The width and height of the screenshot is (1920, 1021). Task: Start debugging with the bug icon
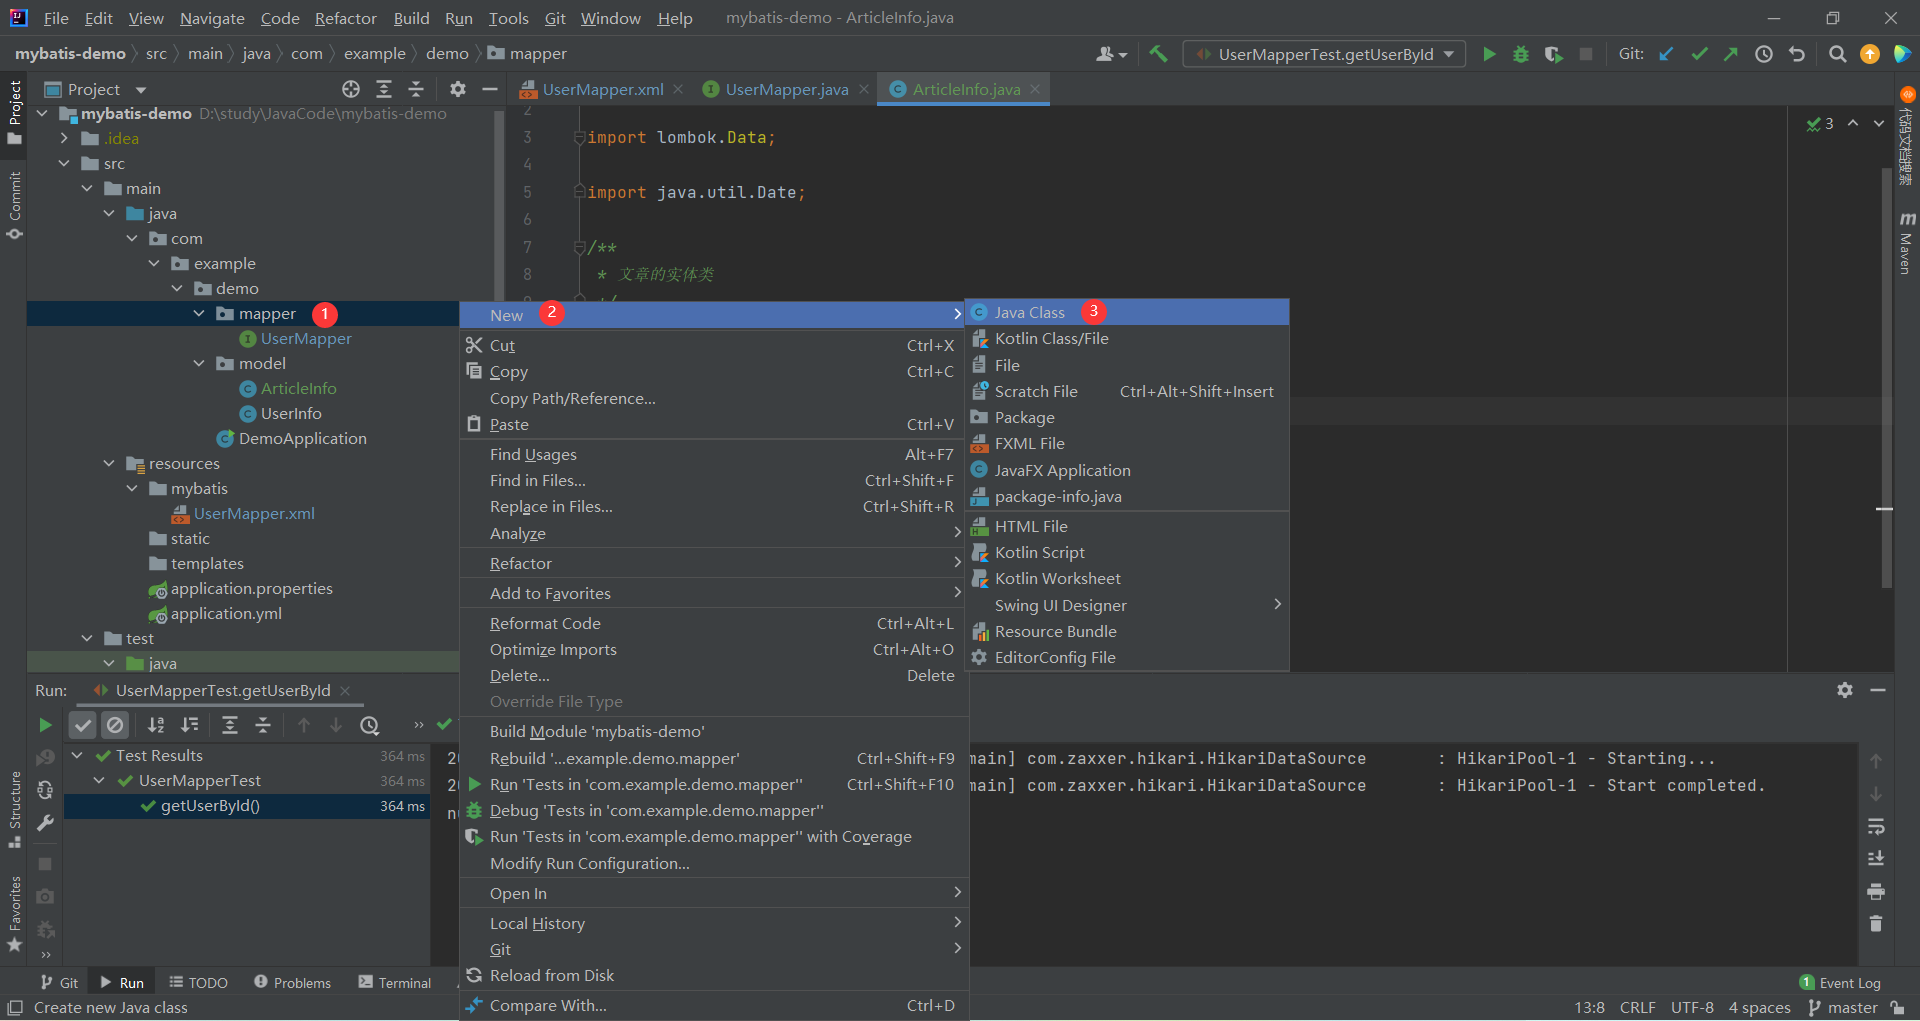pos(1521,54)
